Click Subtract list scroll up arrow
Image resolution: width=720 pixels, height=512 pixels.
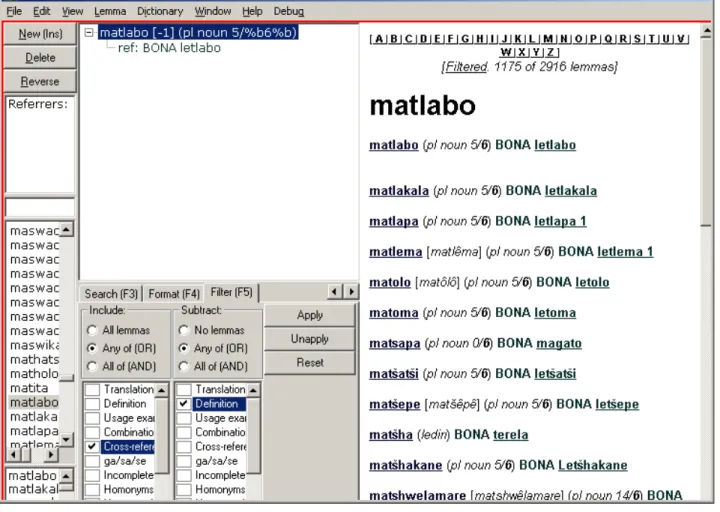click(x=253, y=390)
